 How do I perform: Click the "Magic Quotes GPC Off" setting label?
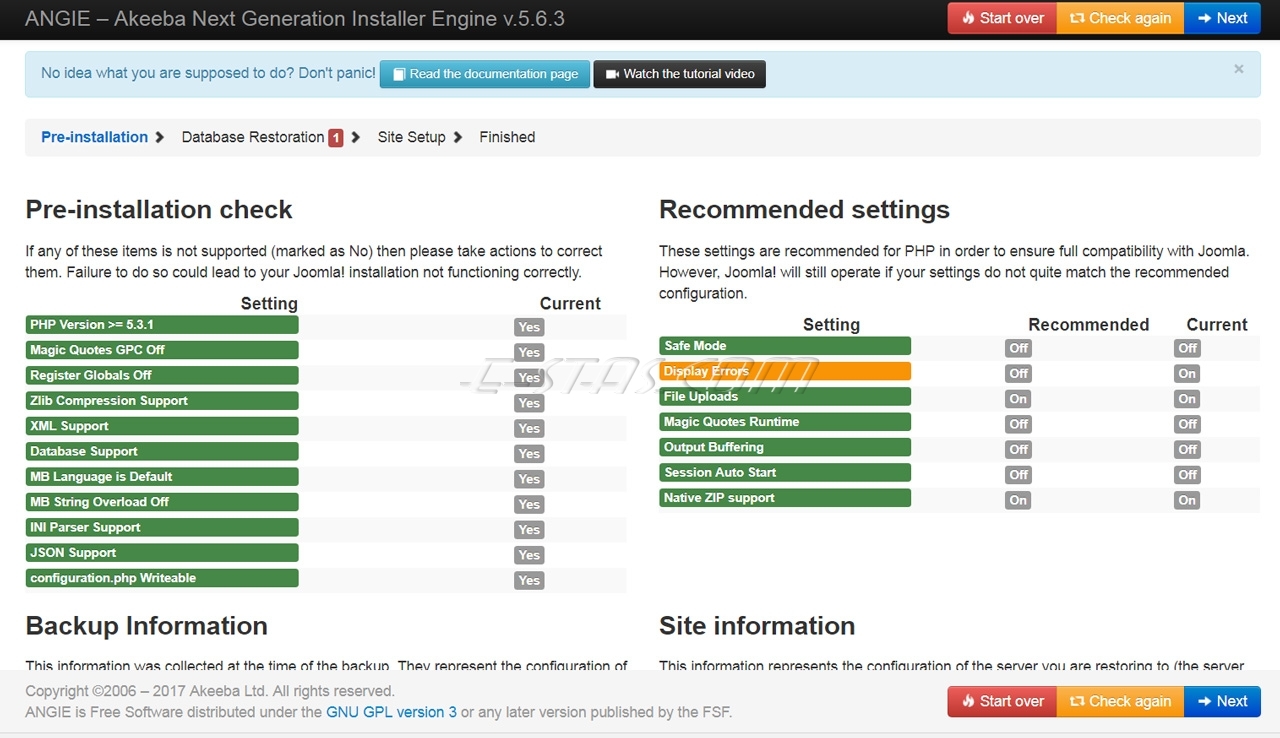coord(162,350)
